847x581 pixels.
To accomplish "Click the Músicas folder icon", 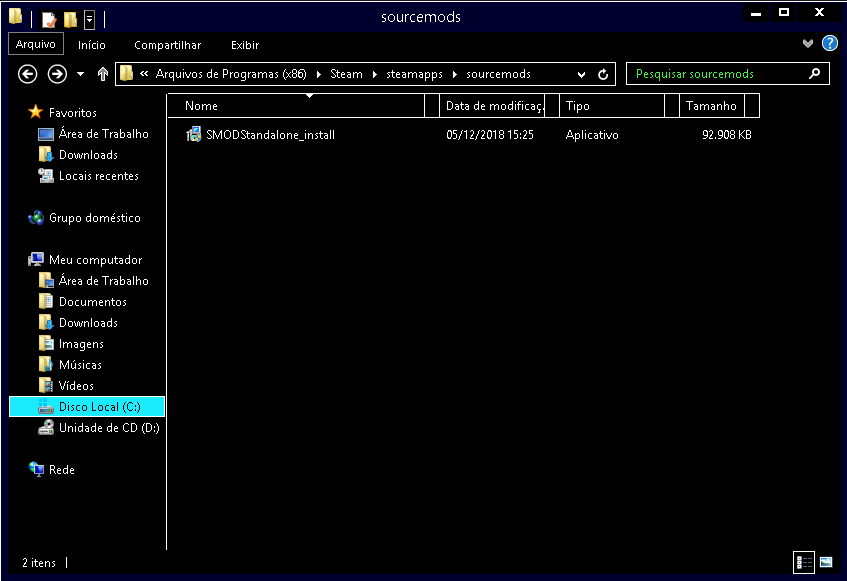I will click(46, 364).
